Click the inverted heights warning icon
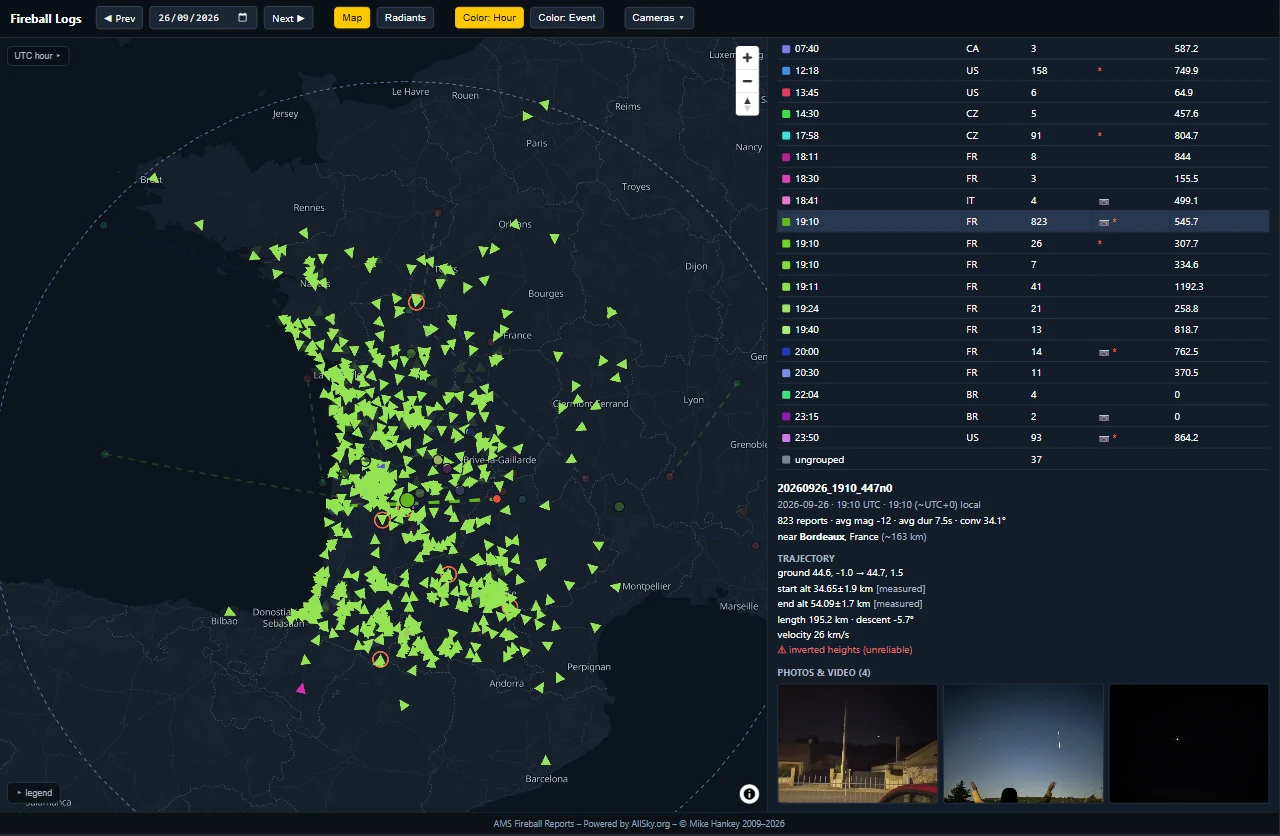This screenshot has height=836, width=1280. (x=782, y=650)
